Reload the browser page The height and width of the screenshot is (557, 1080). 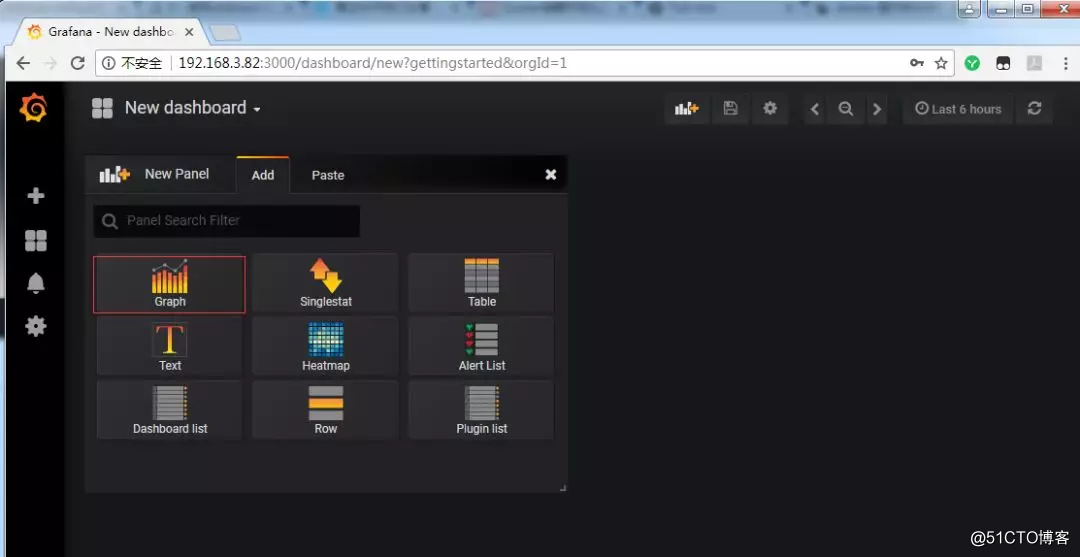(x=78, y=63)
